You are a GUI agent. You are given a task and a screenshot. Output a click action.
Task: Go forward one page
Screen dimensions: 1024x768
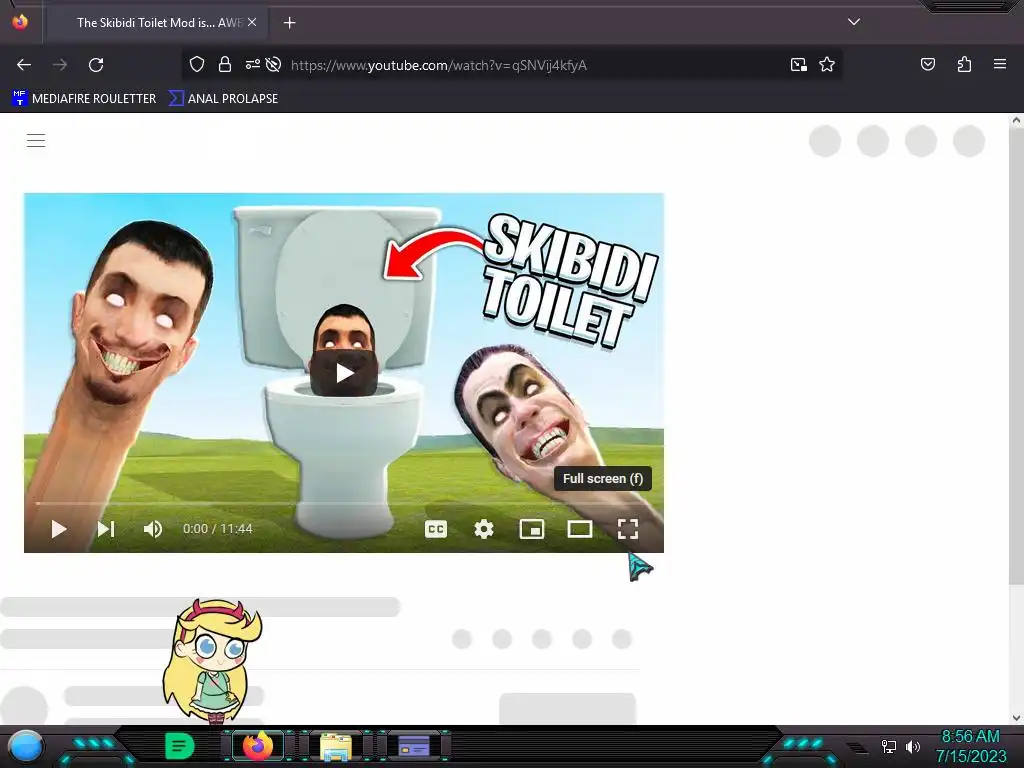click(x=60, y=65)
